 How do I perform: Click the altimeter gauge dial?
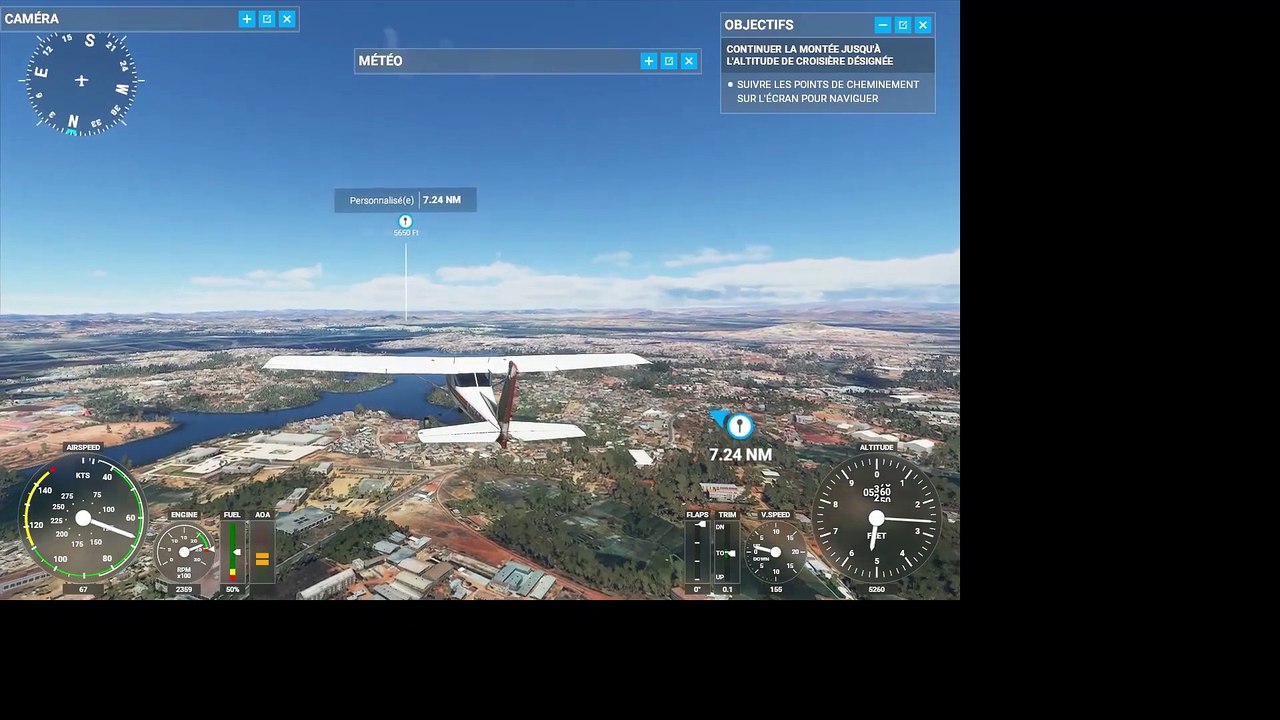(876, 518)
